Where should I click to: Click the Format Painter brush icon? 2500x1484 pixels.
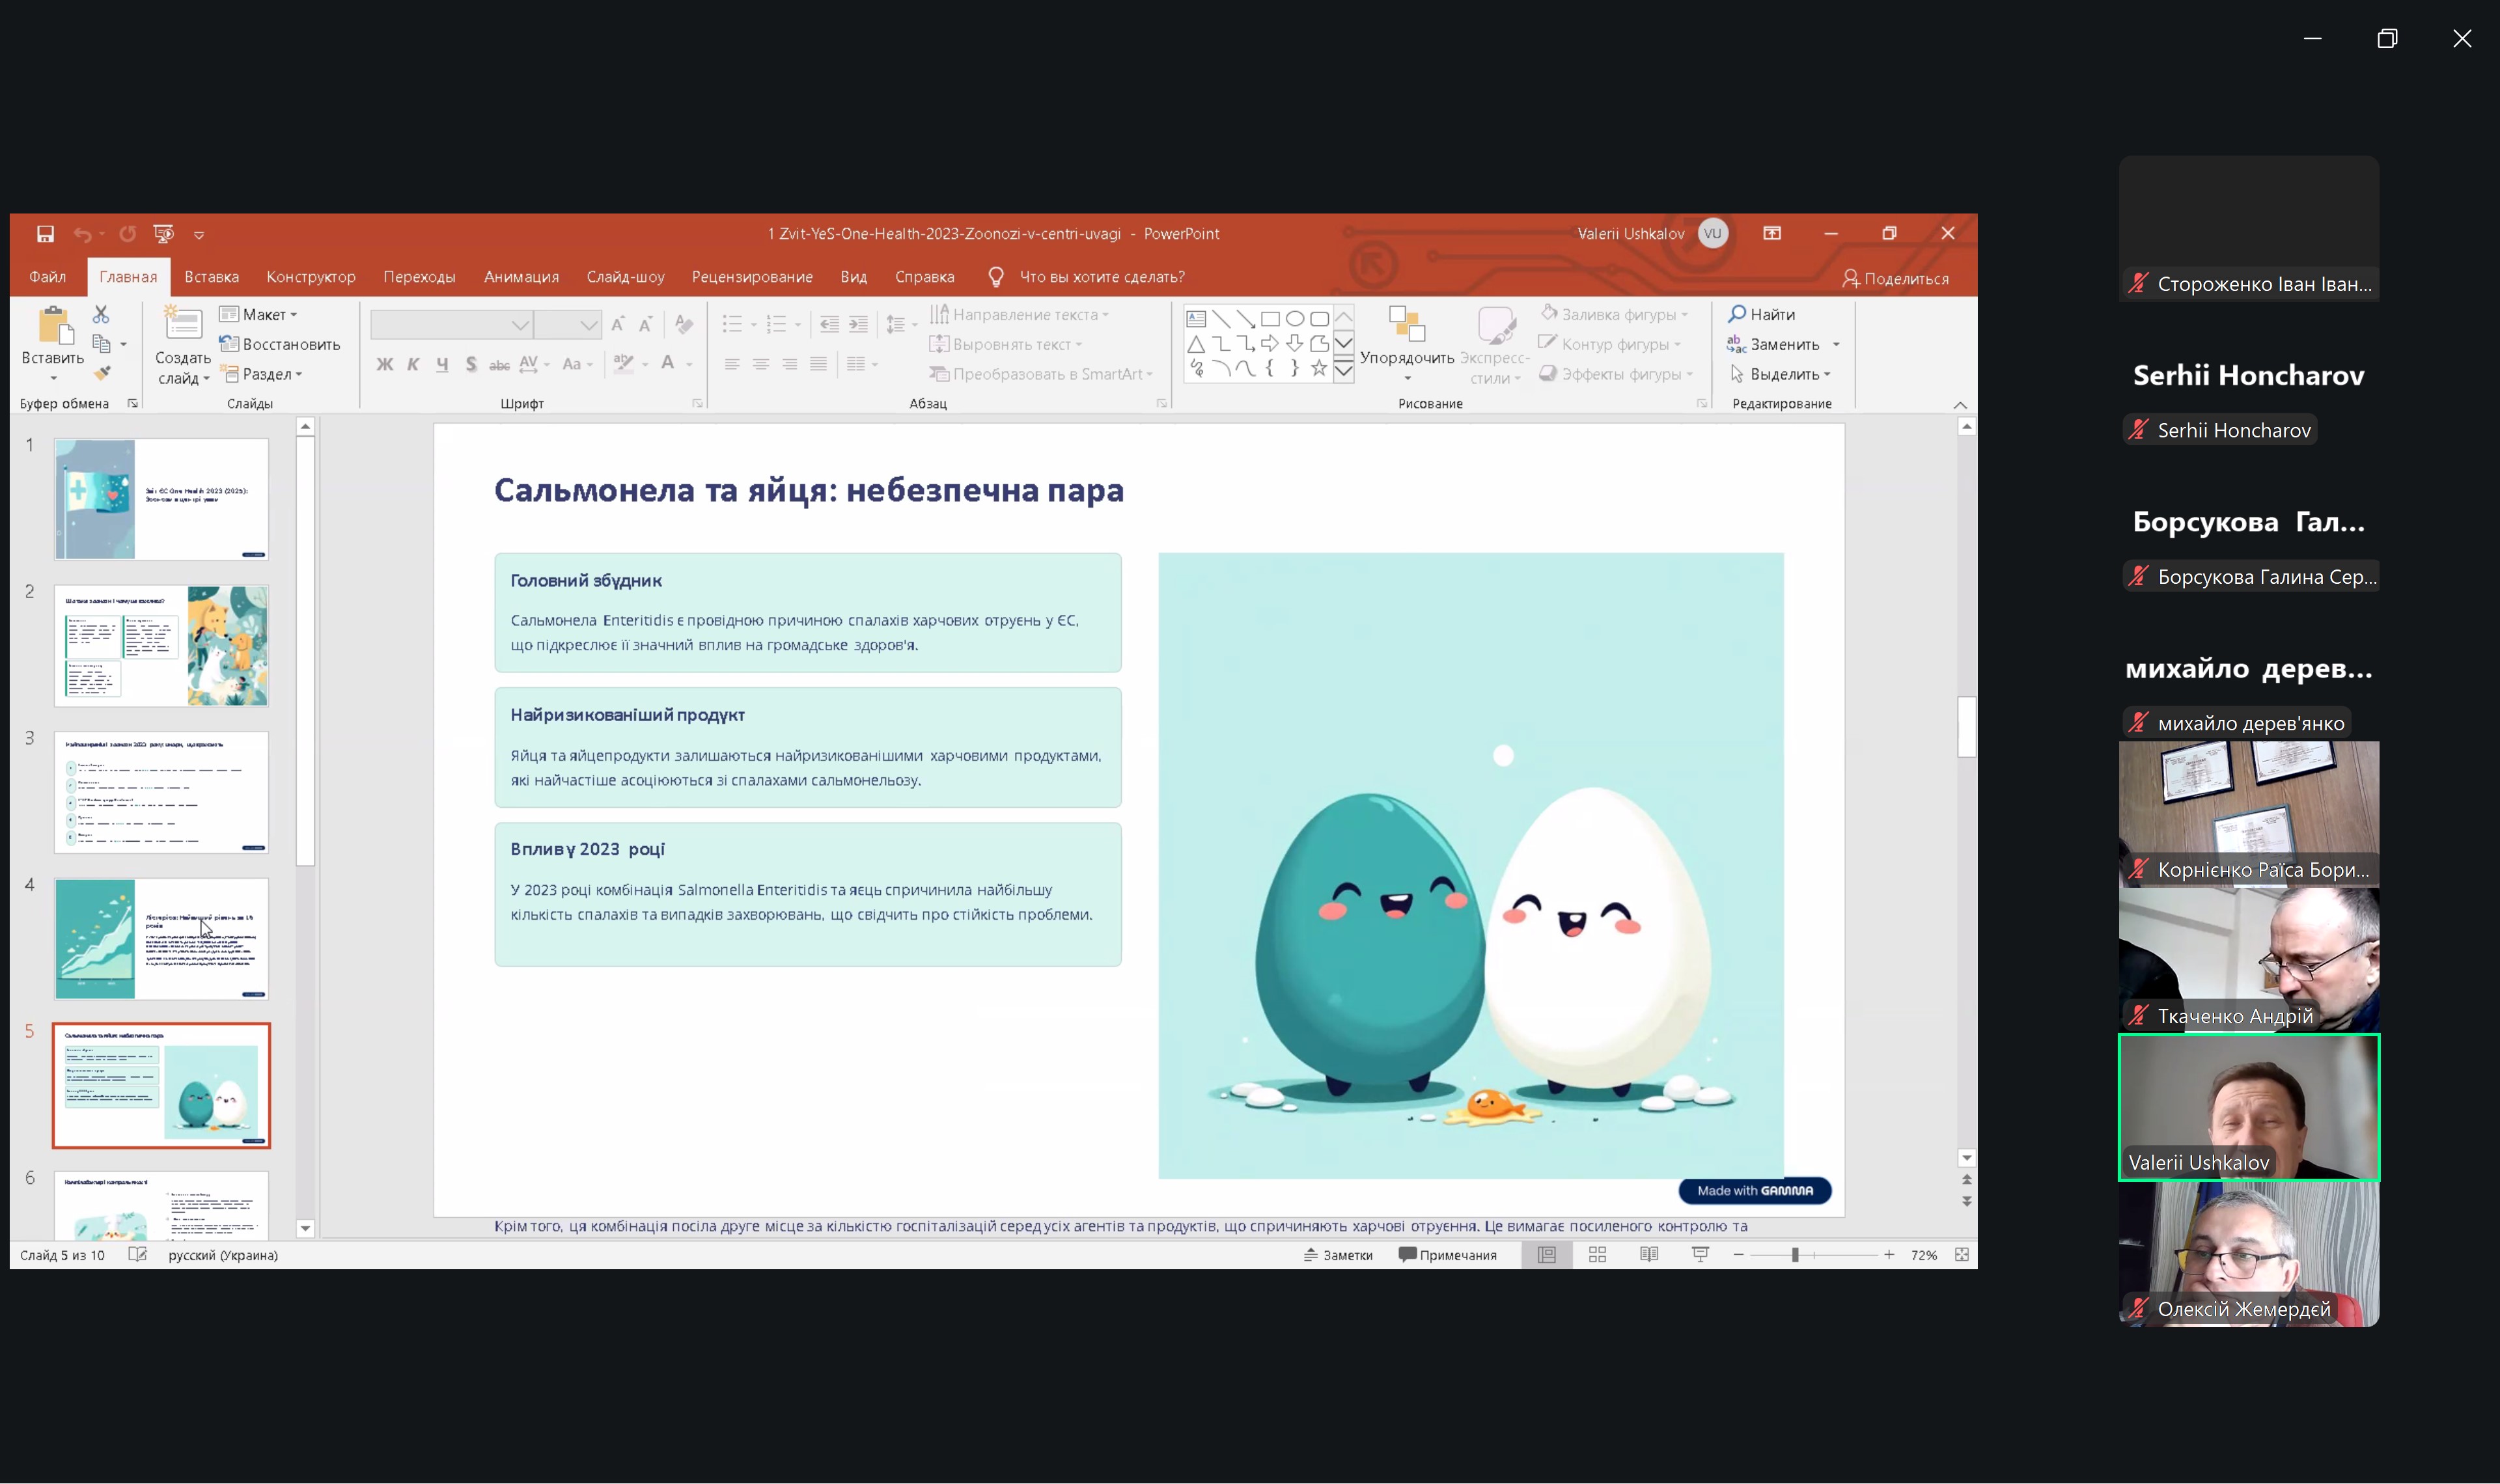102,373
